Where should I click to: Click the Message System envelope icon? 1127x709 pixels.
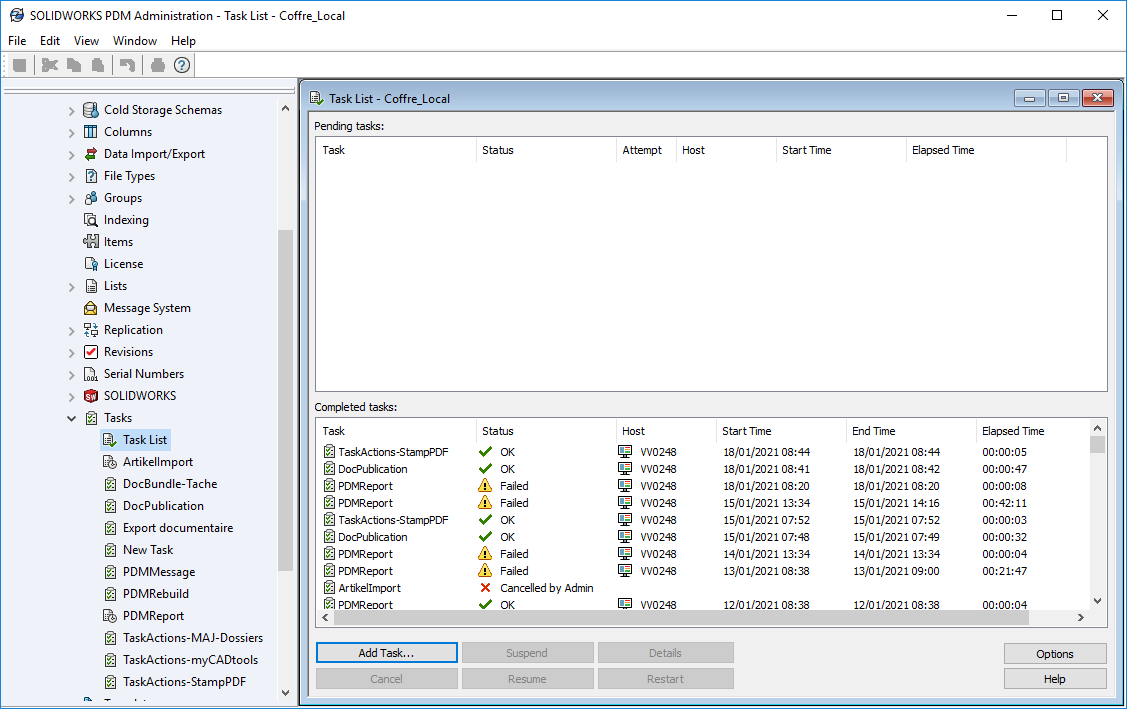[x=91, y=308]
